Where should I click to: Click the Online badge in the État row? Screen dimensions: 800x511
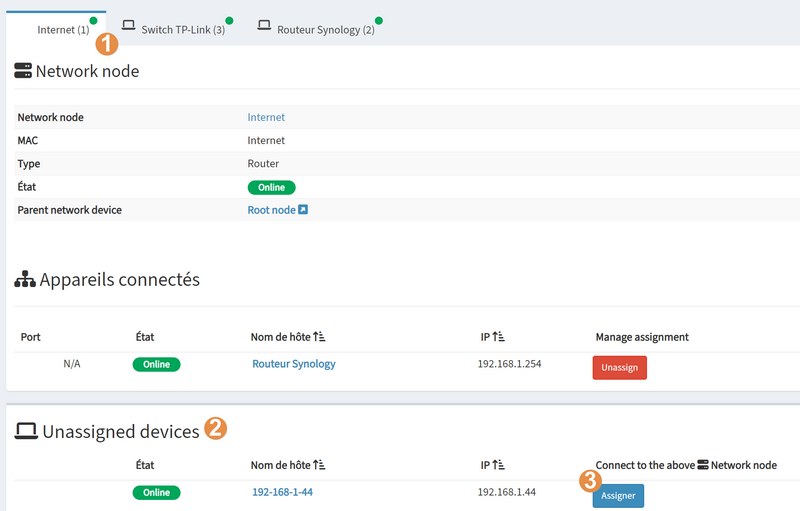(272, 187)
